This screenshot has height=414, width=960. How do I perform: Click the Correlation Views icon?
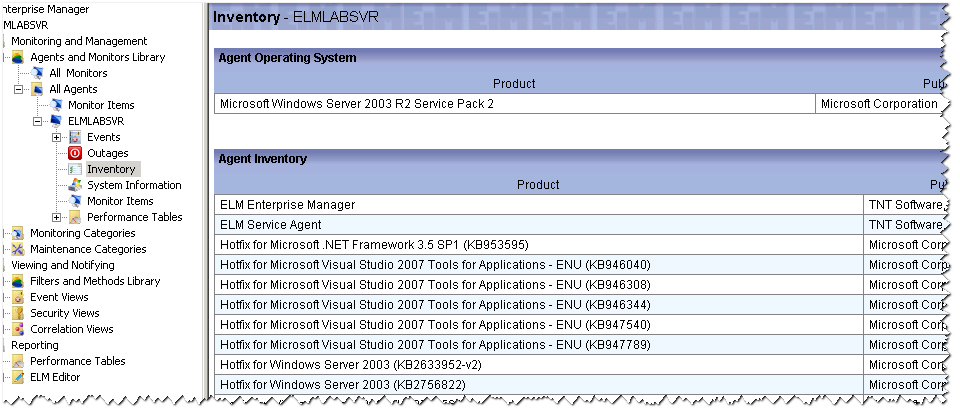tap(18, 329)
